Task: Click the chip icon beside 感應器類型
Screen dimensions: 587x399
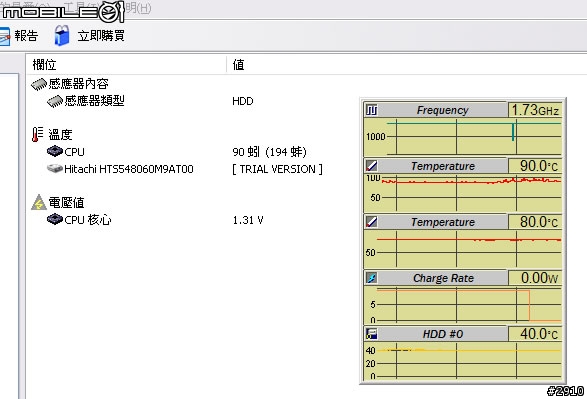Action: click(55, 101)
